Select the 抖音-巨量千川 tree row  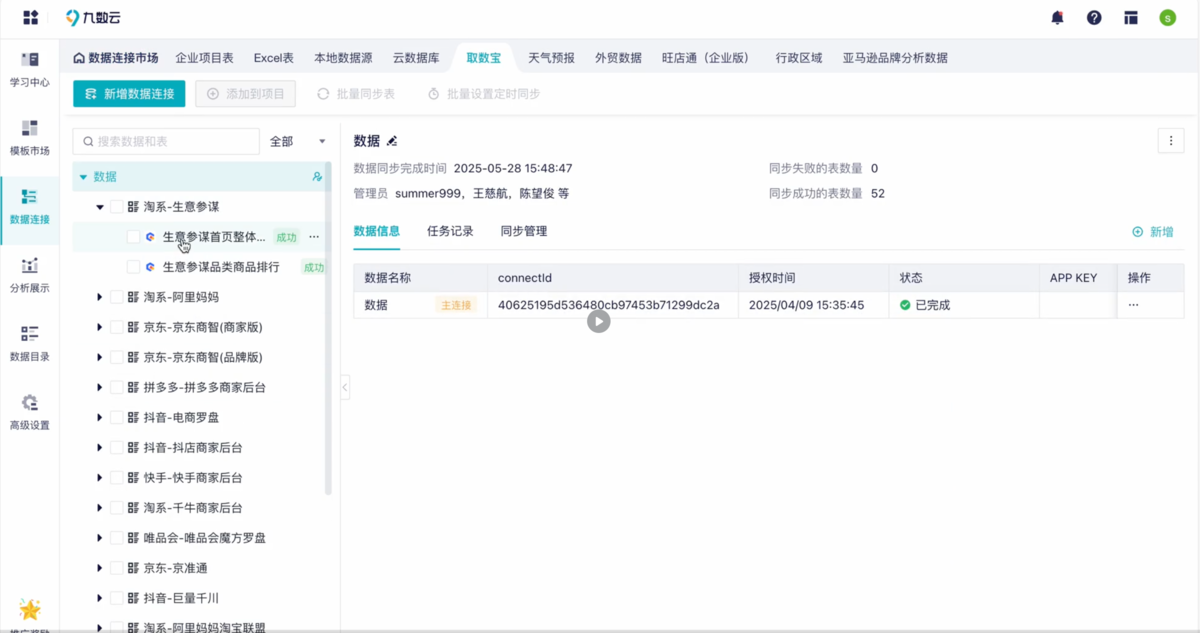point(200,597)
